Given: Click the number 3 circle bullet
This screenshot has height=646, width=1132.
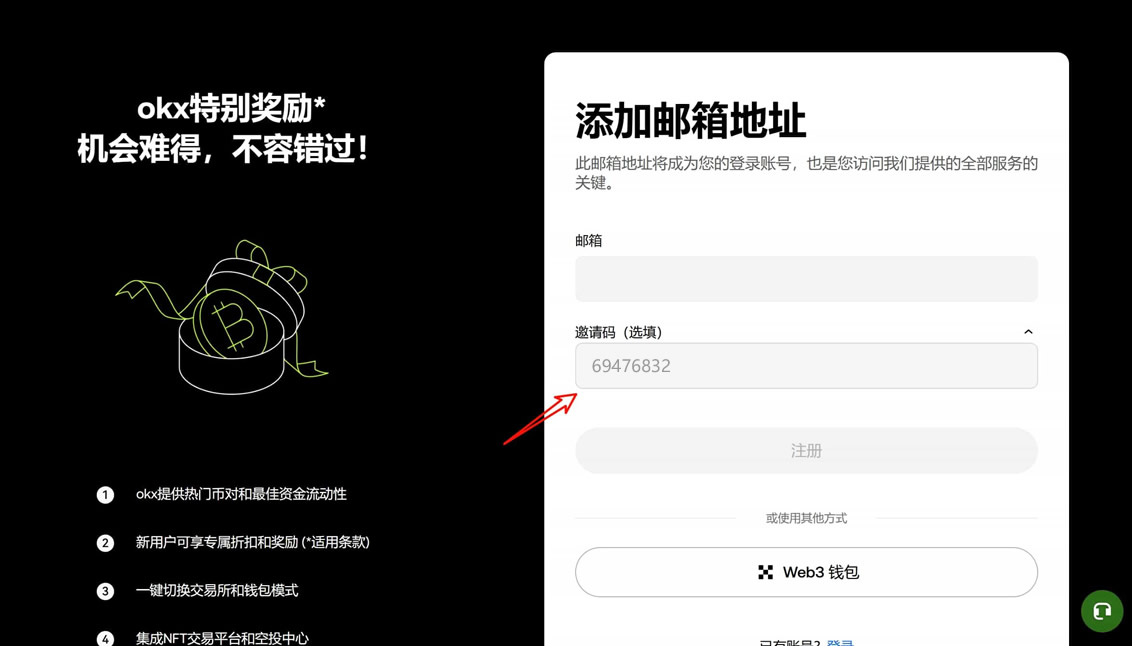Looking at the screenshot, I should pos(105,591).
